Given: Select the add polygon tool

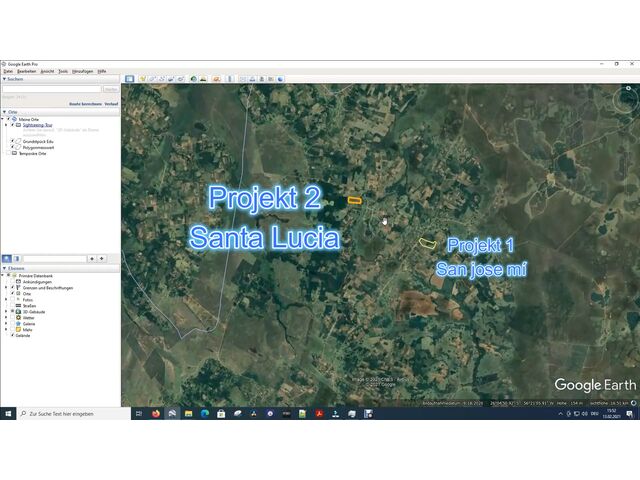Looking at the screenshot, I should pyautogui.click(x=152, y=79).
